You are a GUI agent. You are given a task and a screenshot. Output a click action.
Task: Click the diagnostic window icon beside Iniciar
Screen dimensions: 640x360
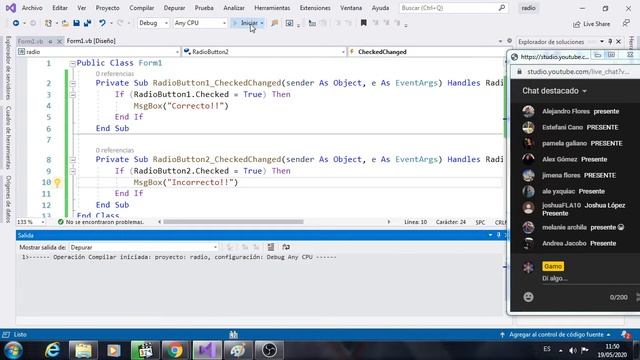point(289,23)
